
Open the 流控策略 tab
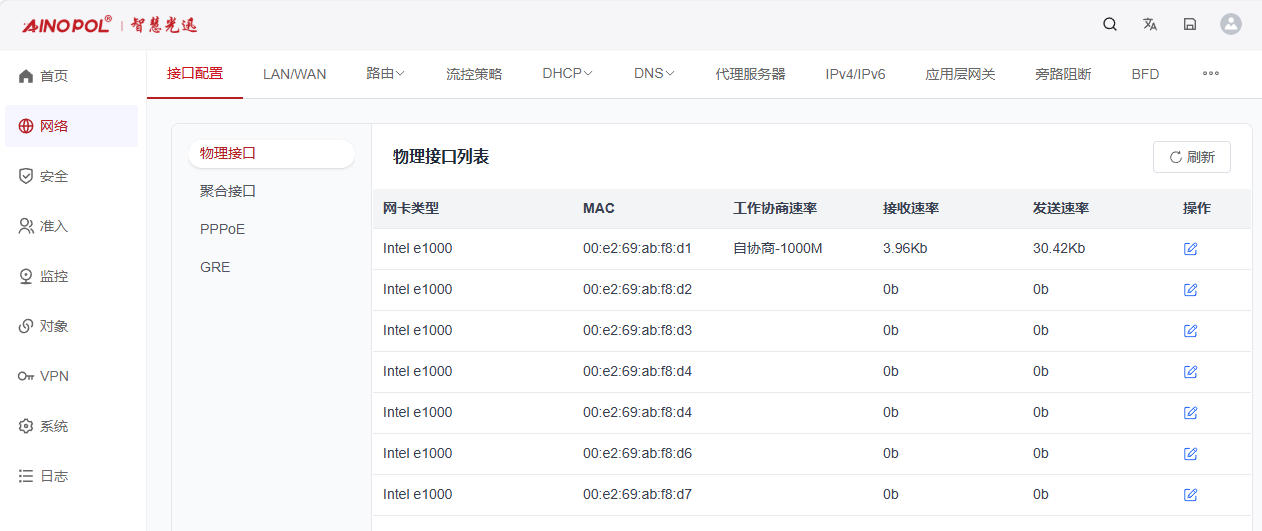click(x=474, y=74)
